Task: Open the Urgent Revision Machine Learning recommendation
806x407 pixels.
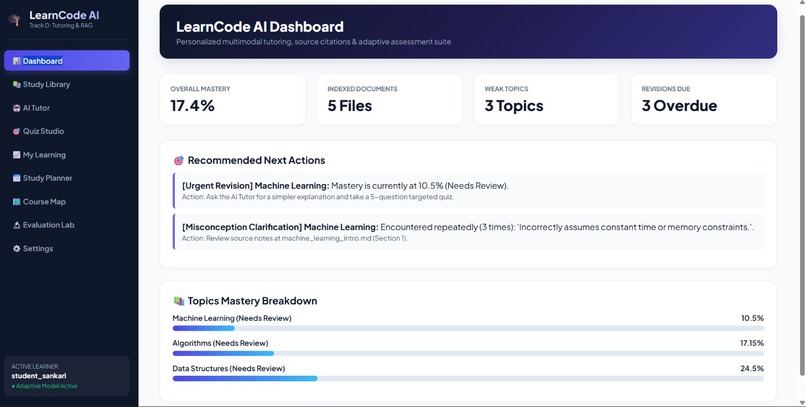Action: click(x=468, y=191)
